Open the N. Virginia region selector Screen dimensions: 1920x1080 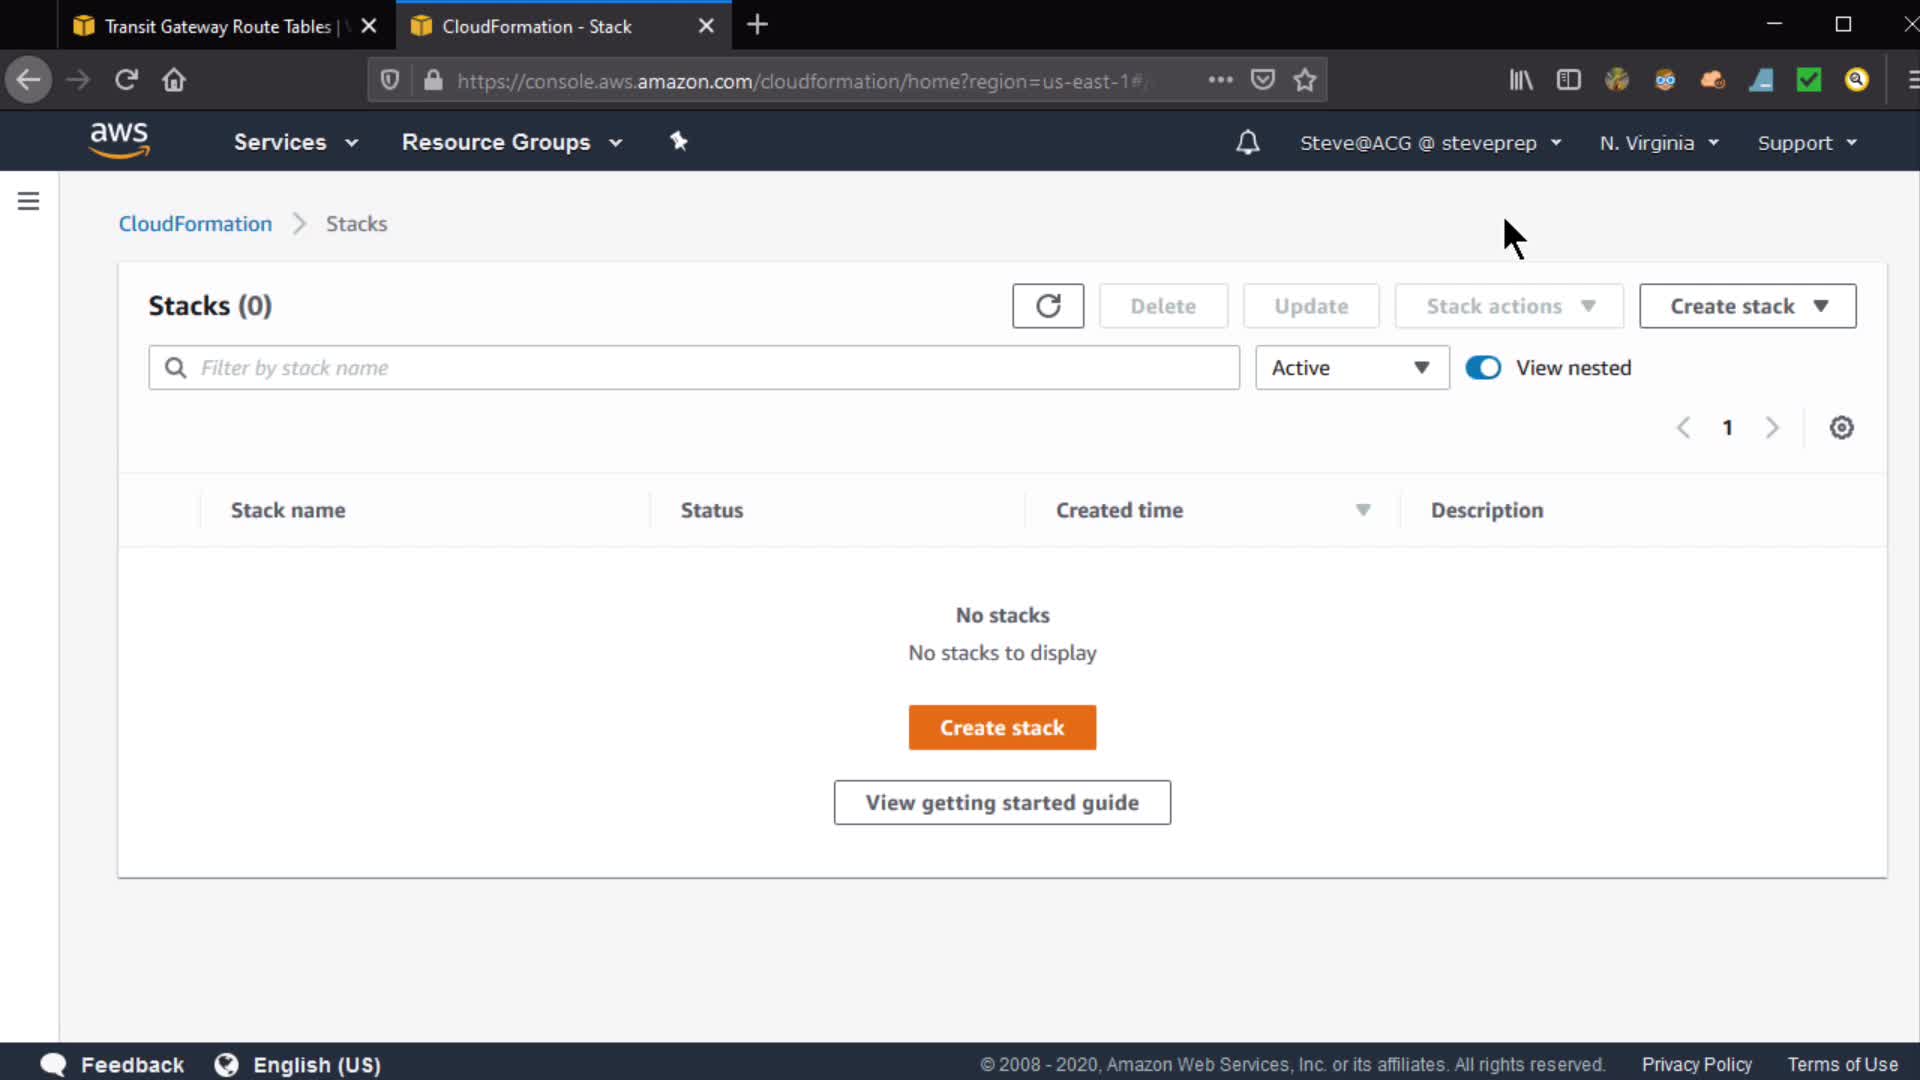click(1658, 143)
